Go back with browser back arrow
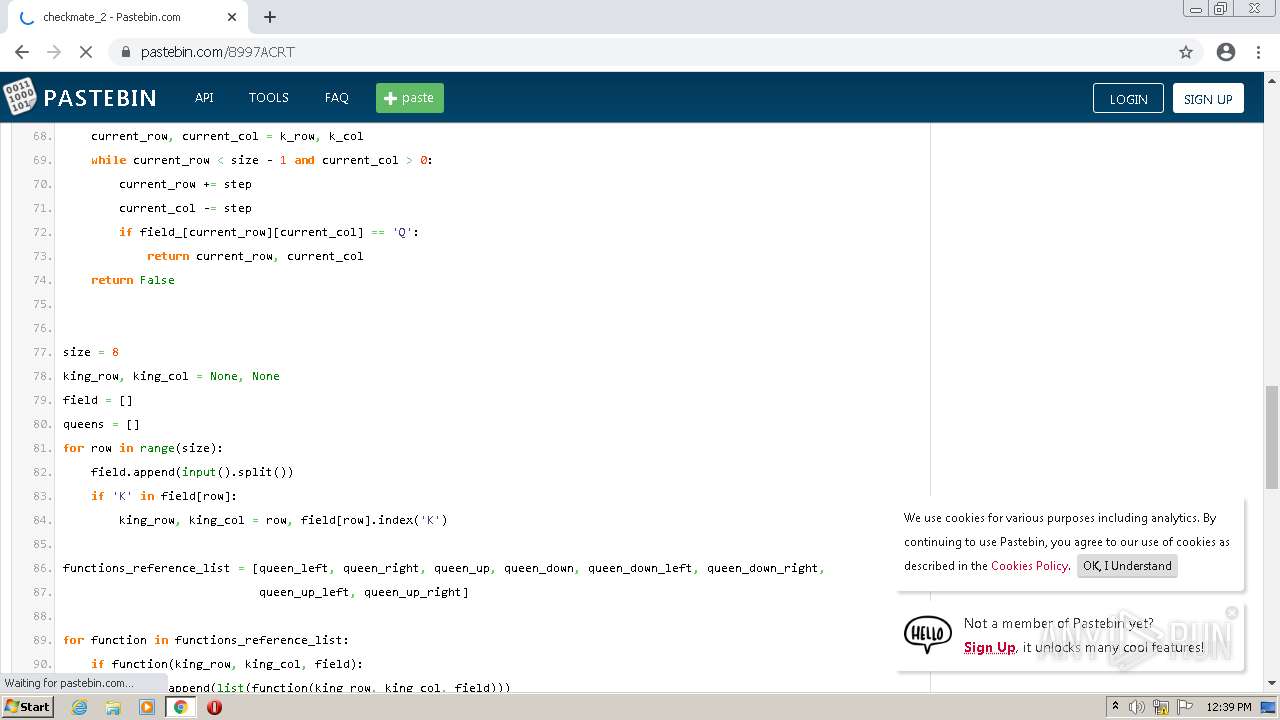This screenshot has height=720, width=1280. pos(22,52)
